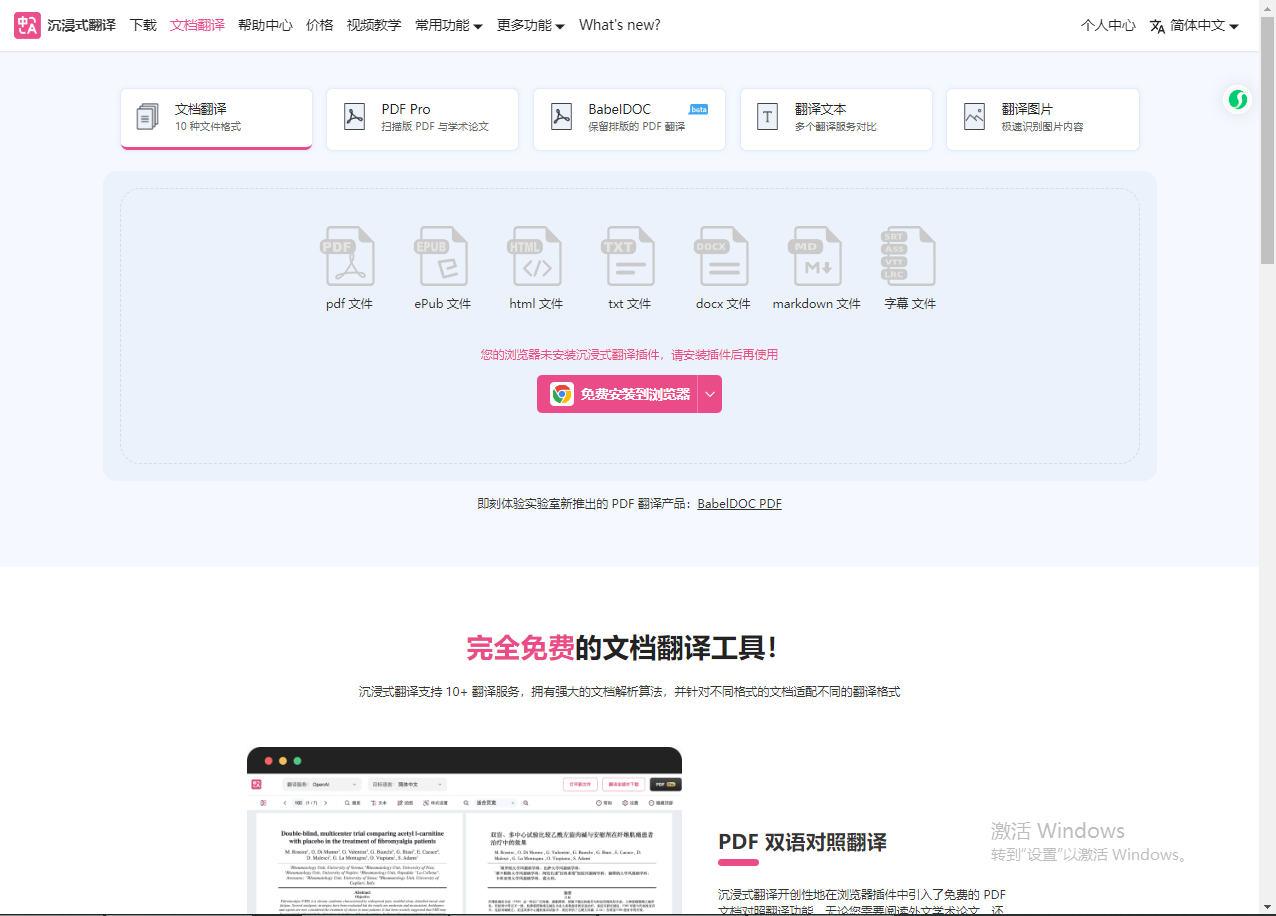This screenshot has height=916, width=1276.
Task: Click the text 即刻体验实验室新推出的 PDF 翻译产品
Action: (x=585, y=504)
